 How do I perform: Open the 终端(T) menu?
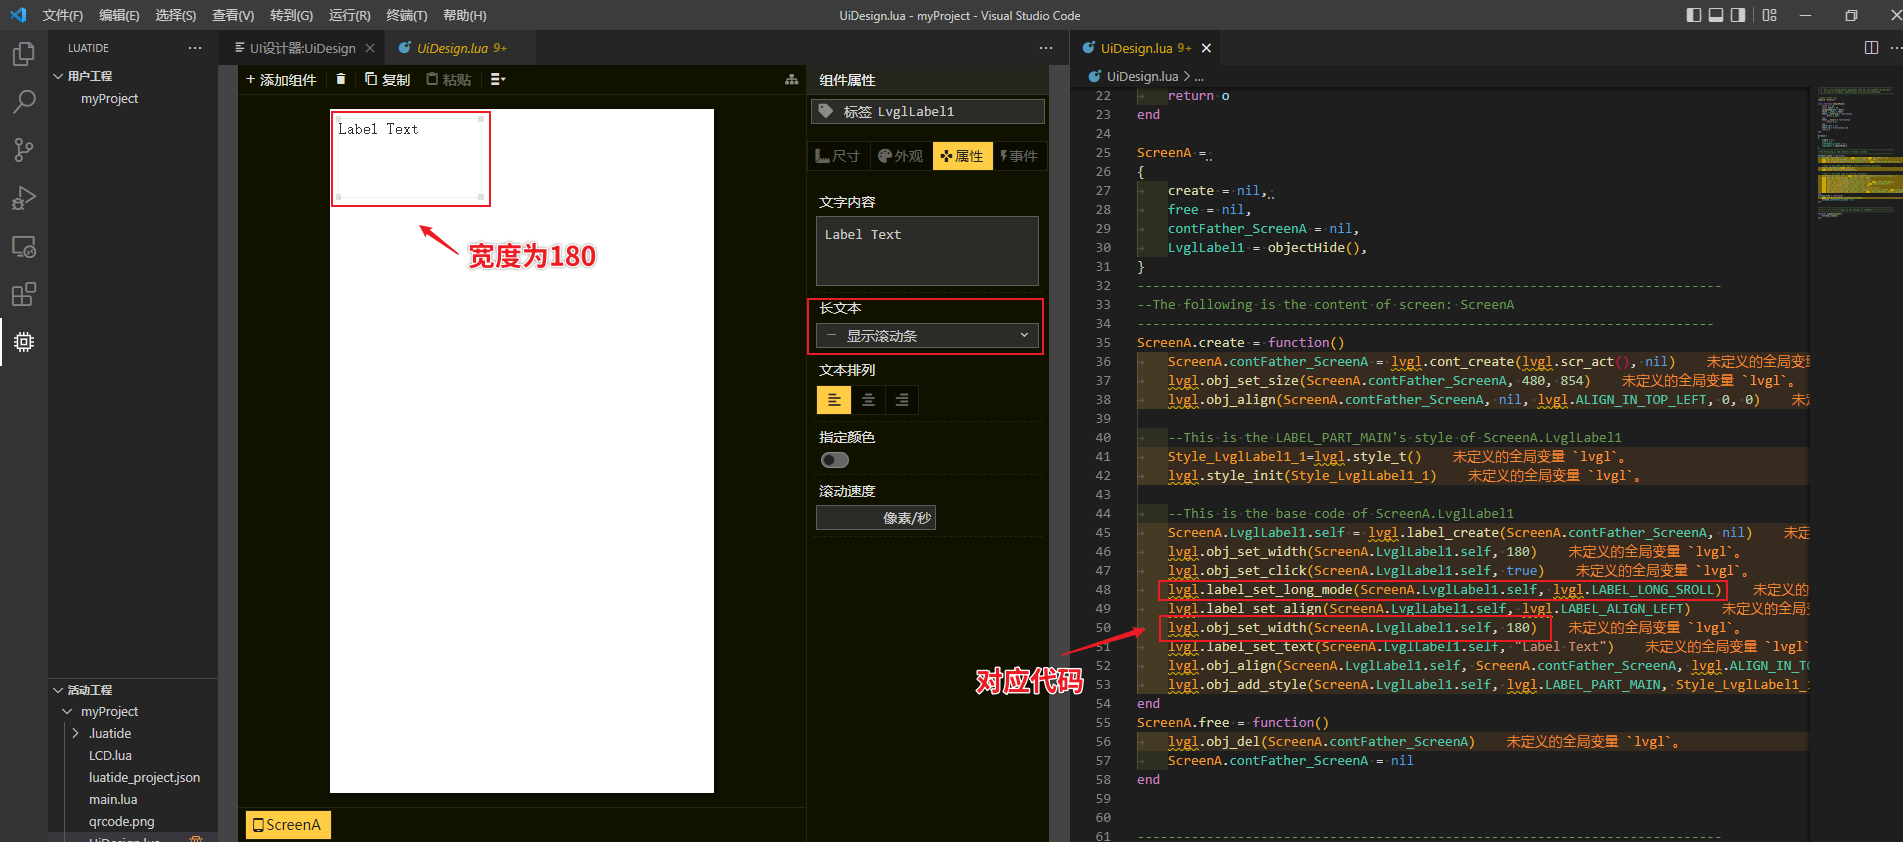click(406, 15)
